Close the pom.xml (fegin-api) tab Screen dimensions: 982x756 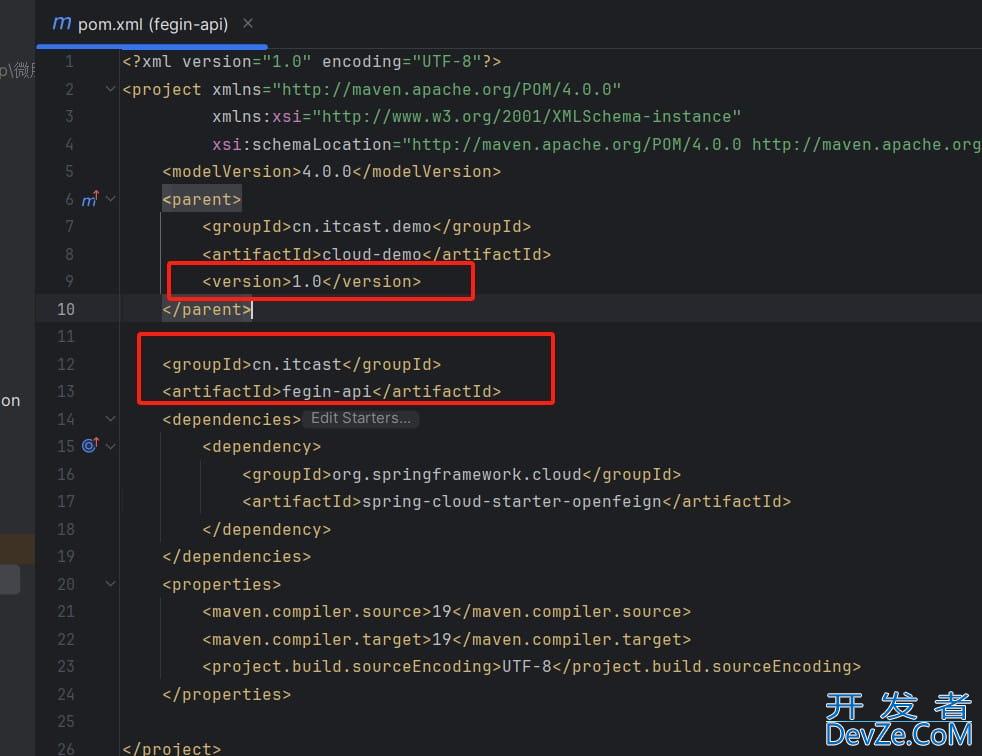pos(248,23)
